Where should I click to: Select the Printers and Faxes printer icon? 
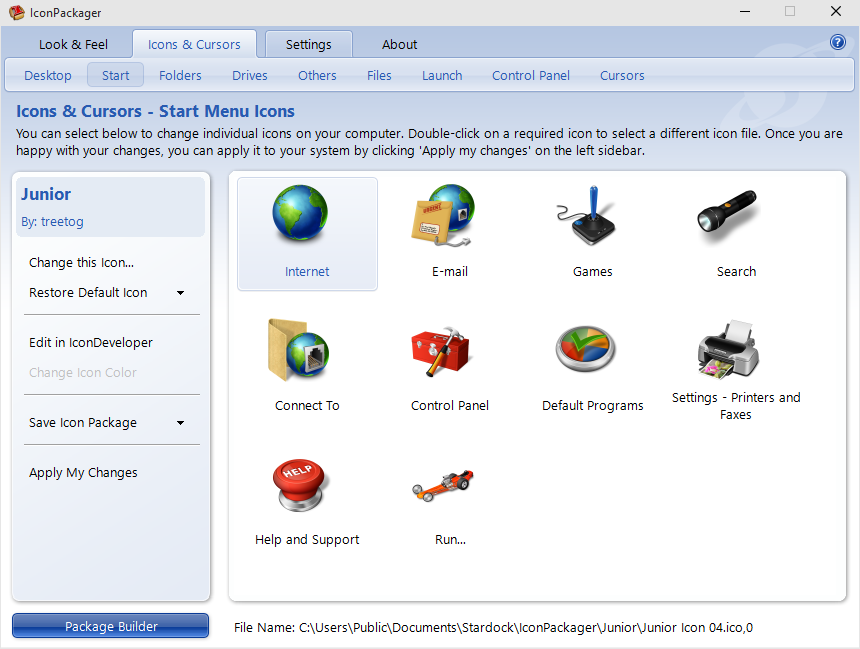click(728, 349)
